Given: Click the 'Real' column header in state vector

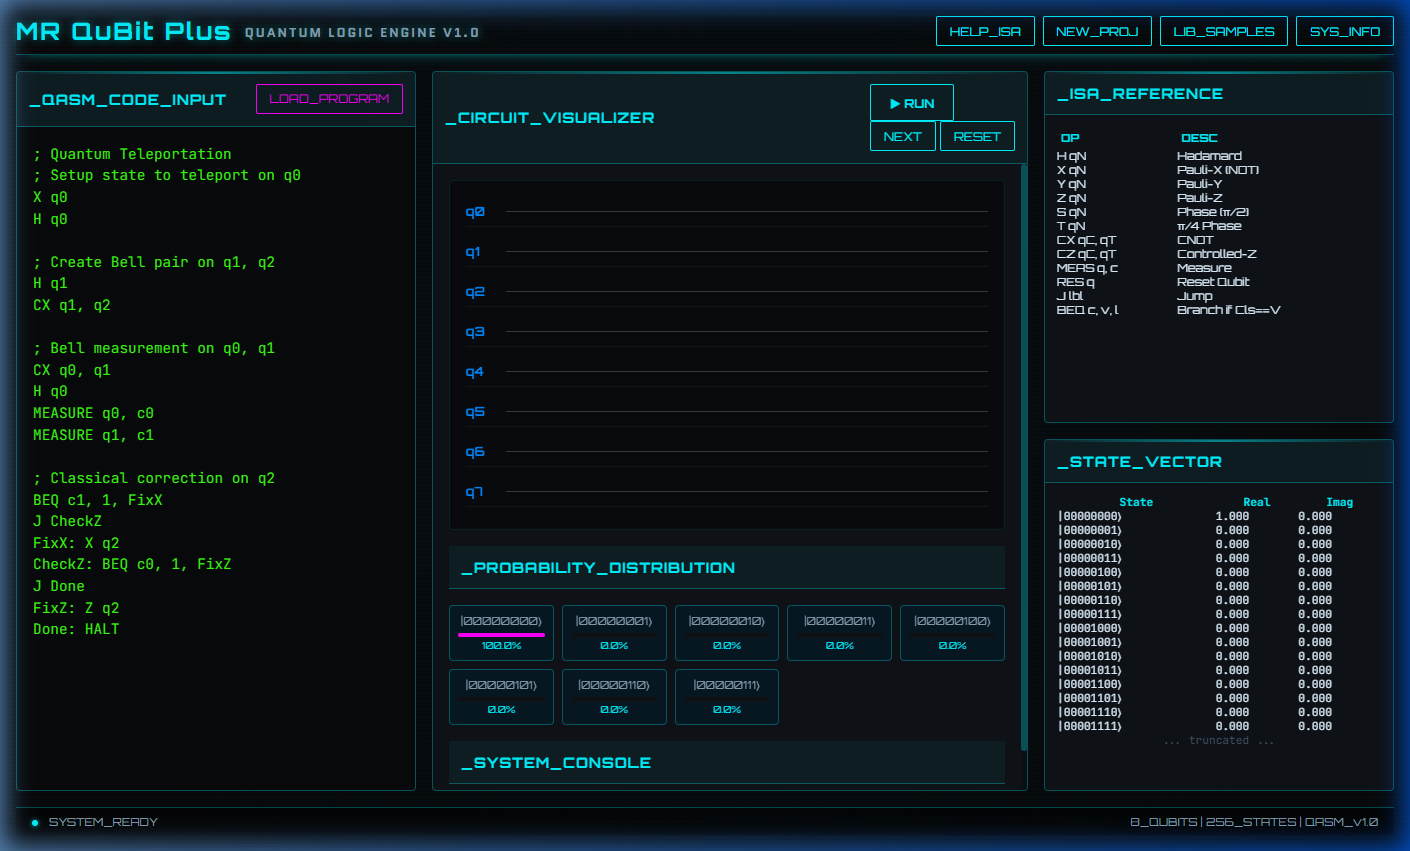Looking at the screenshot, I should pos(1257,502).
